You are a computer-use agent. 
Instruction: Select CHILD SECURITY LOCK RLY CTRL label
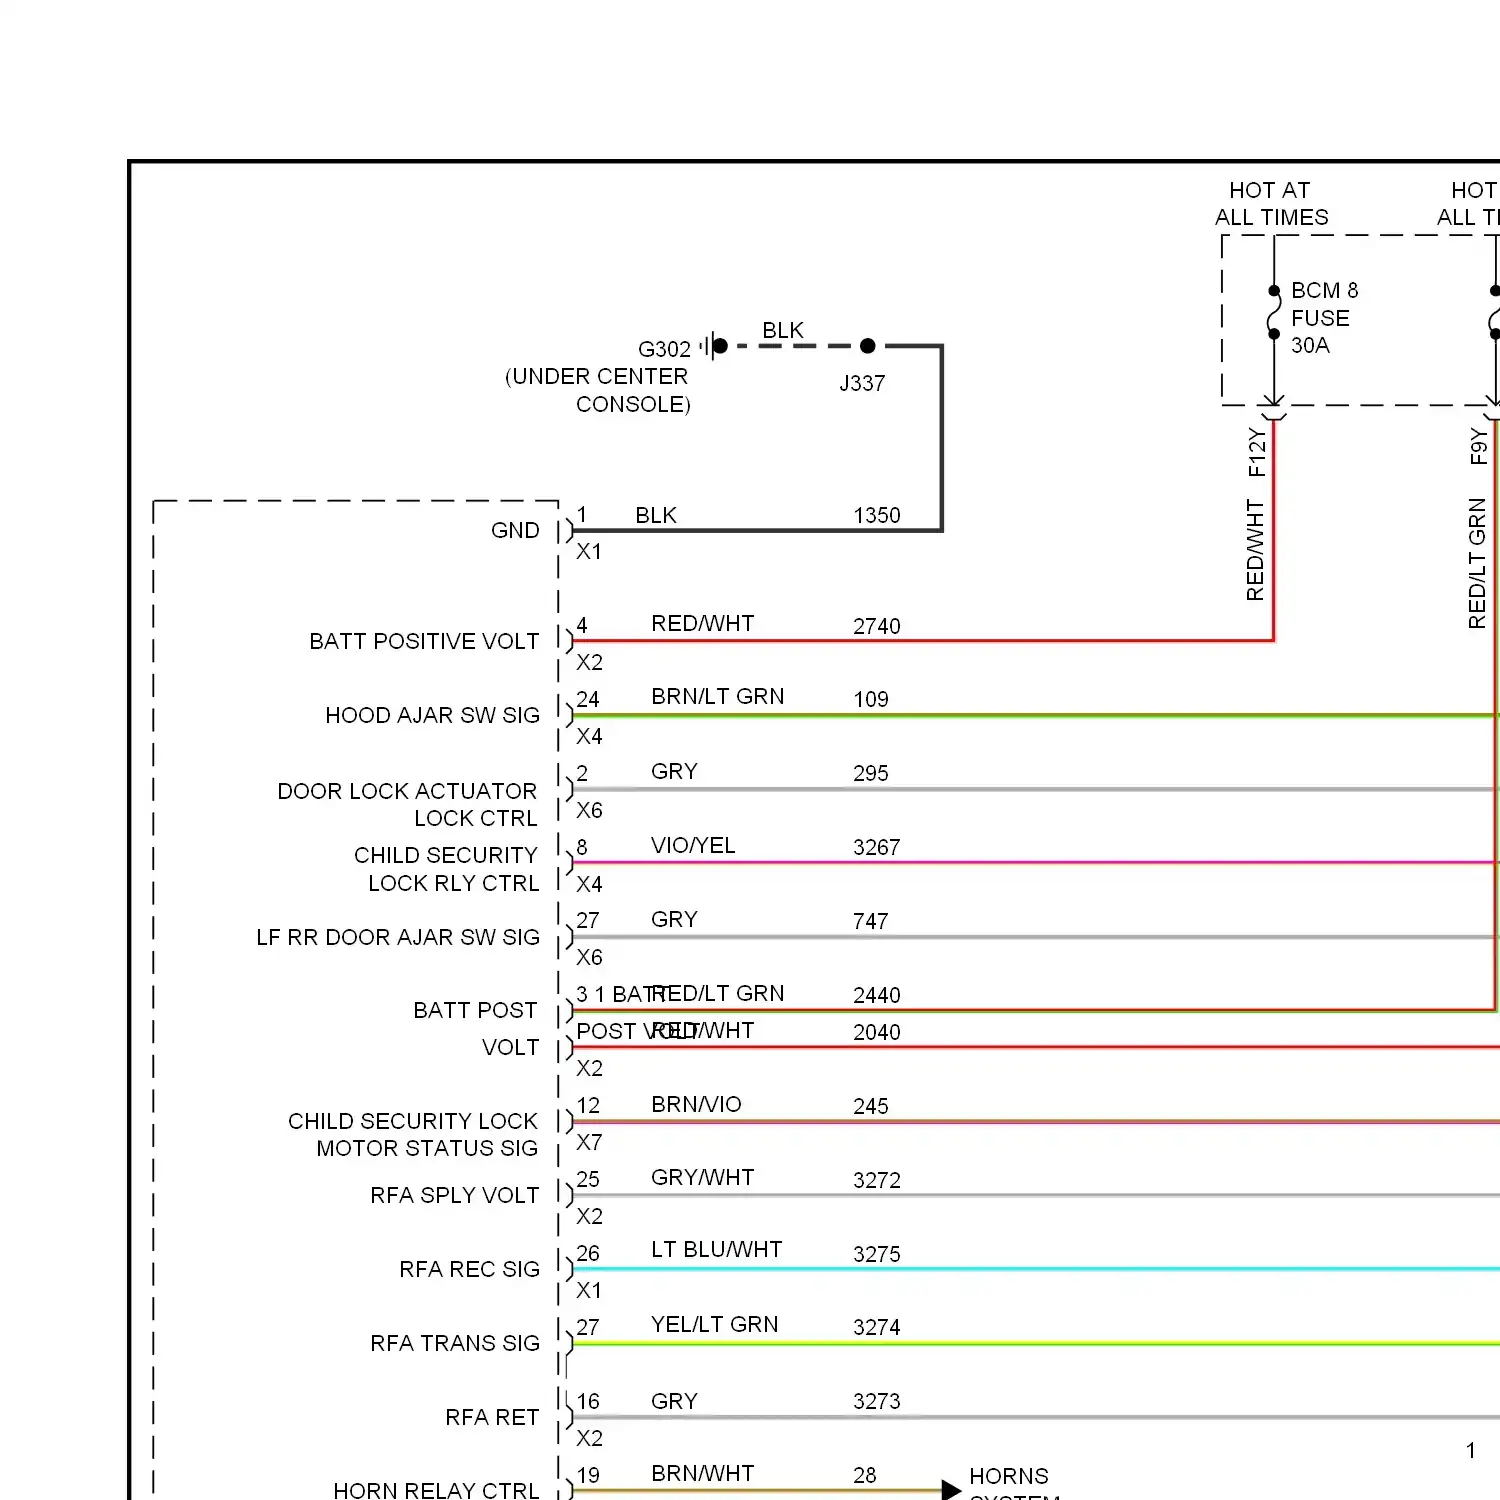point(447,869)
